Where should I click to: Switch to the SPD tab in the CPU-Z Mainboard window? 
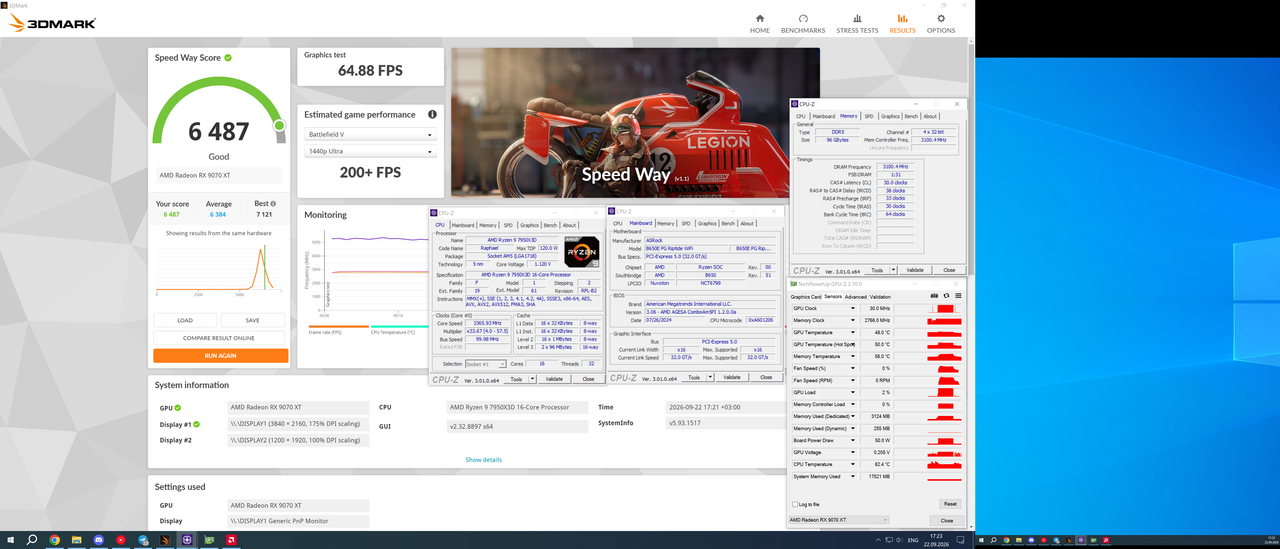pyautogui.click(x=686, y=223)
